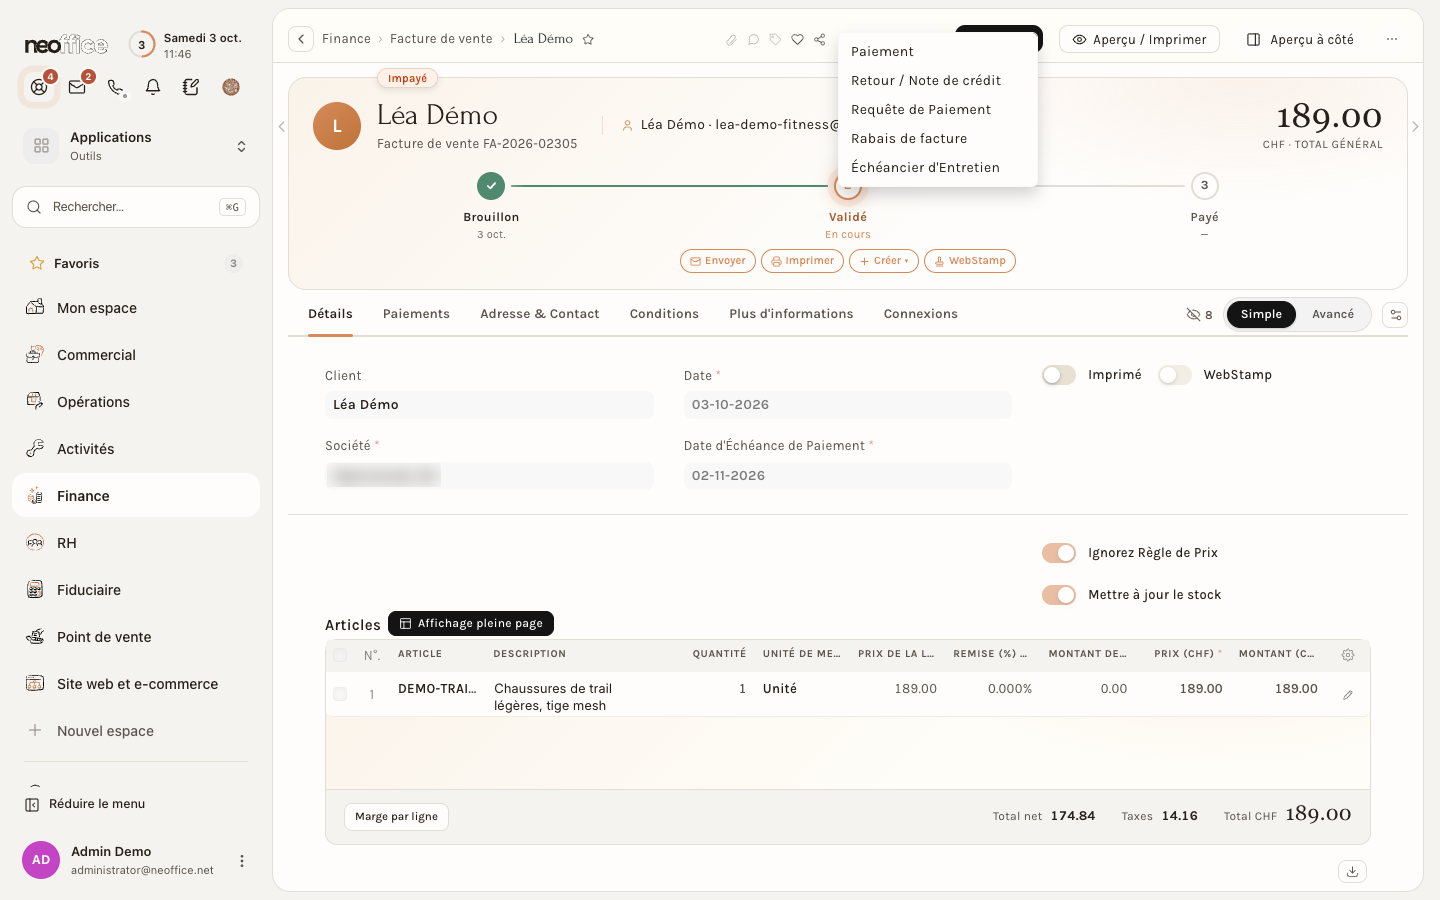Select Requête de Paiement menu entry

(938, 110)
